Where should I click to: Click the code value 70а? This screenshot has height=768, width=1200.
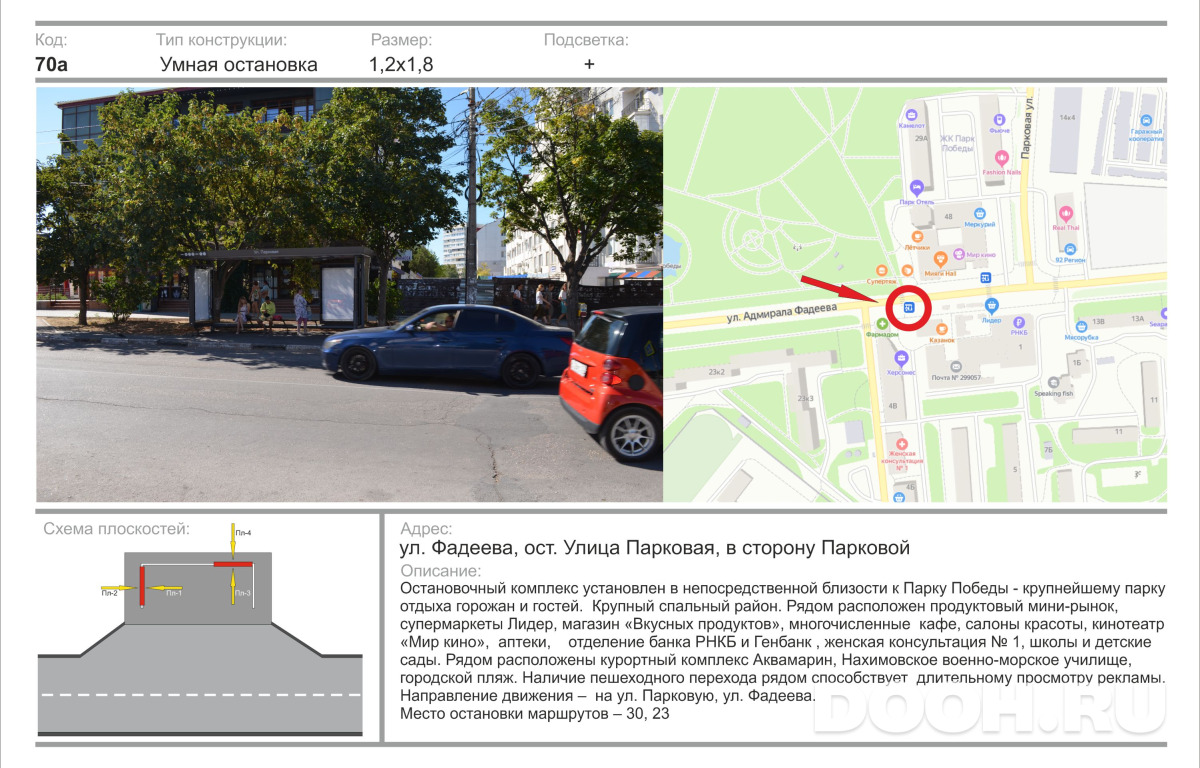[51, 64]
